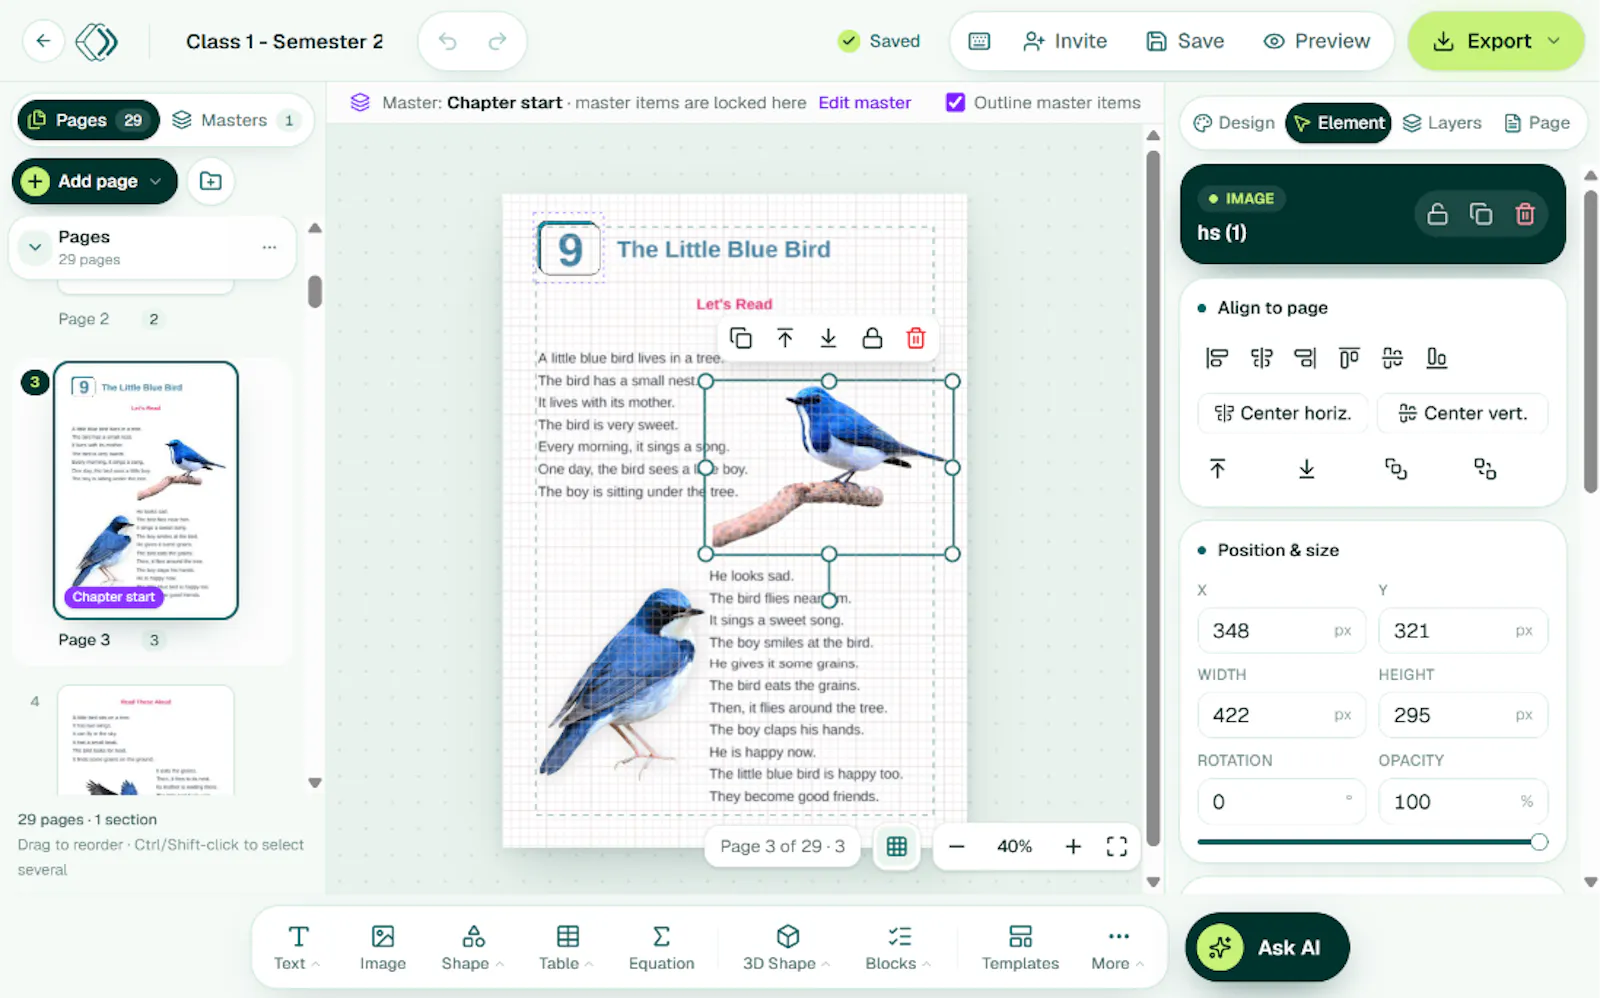Open the Preview button
This screenshot has height=998, width=1600.
pyautogui.click(x=1317, y=41)
